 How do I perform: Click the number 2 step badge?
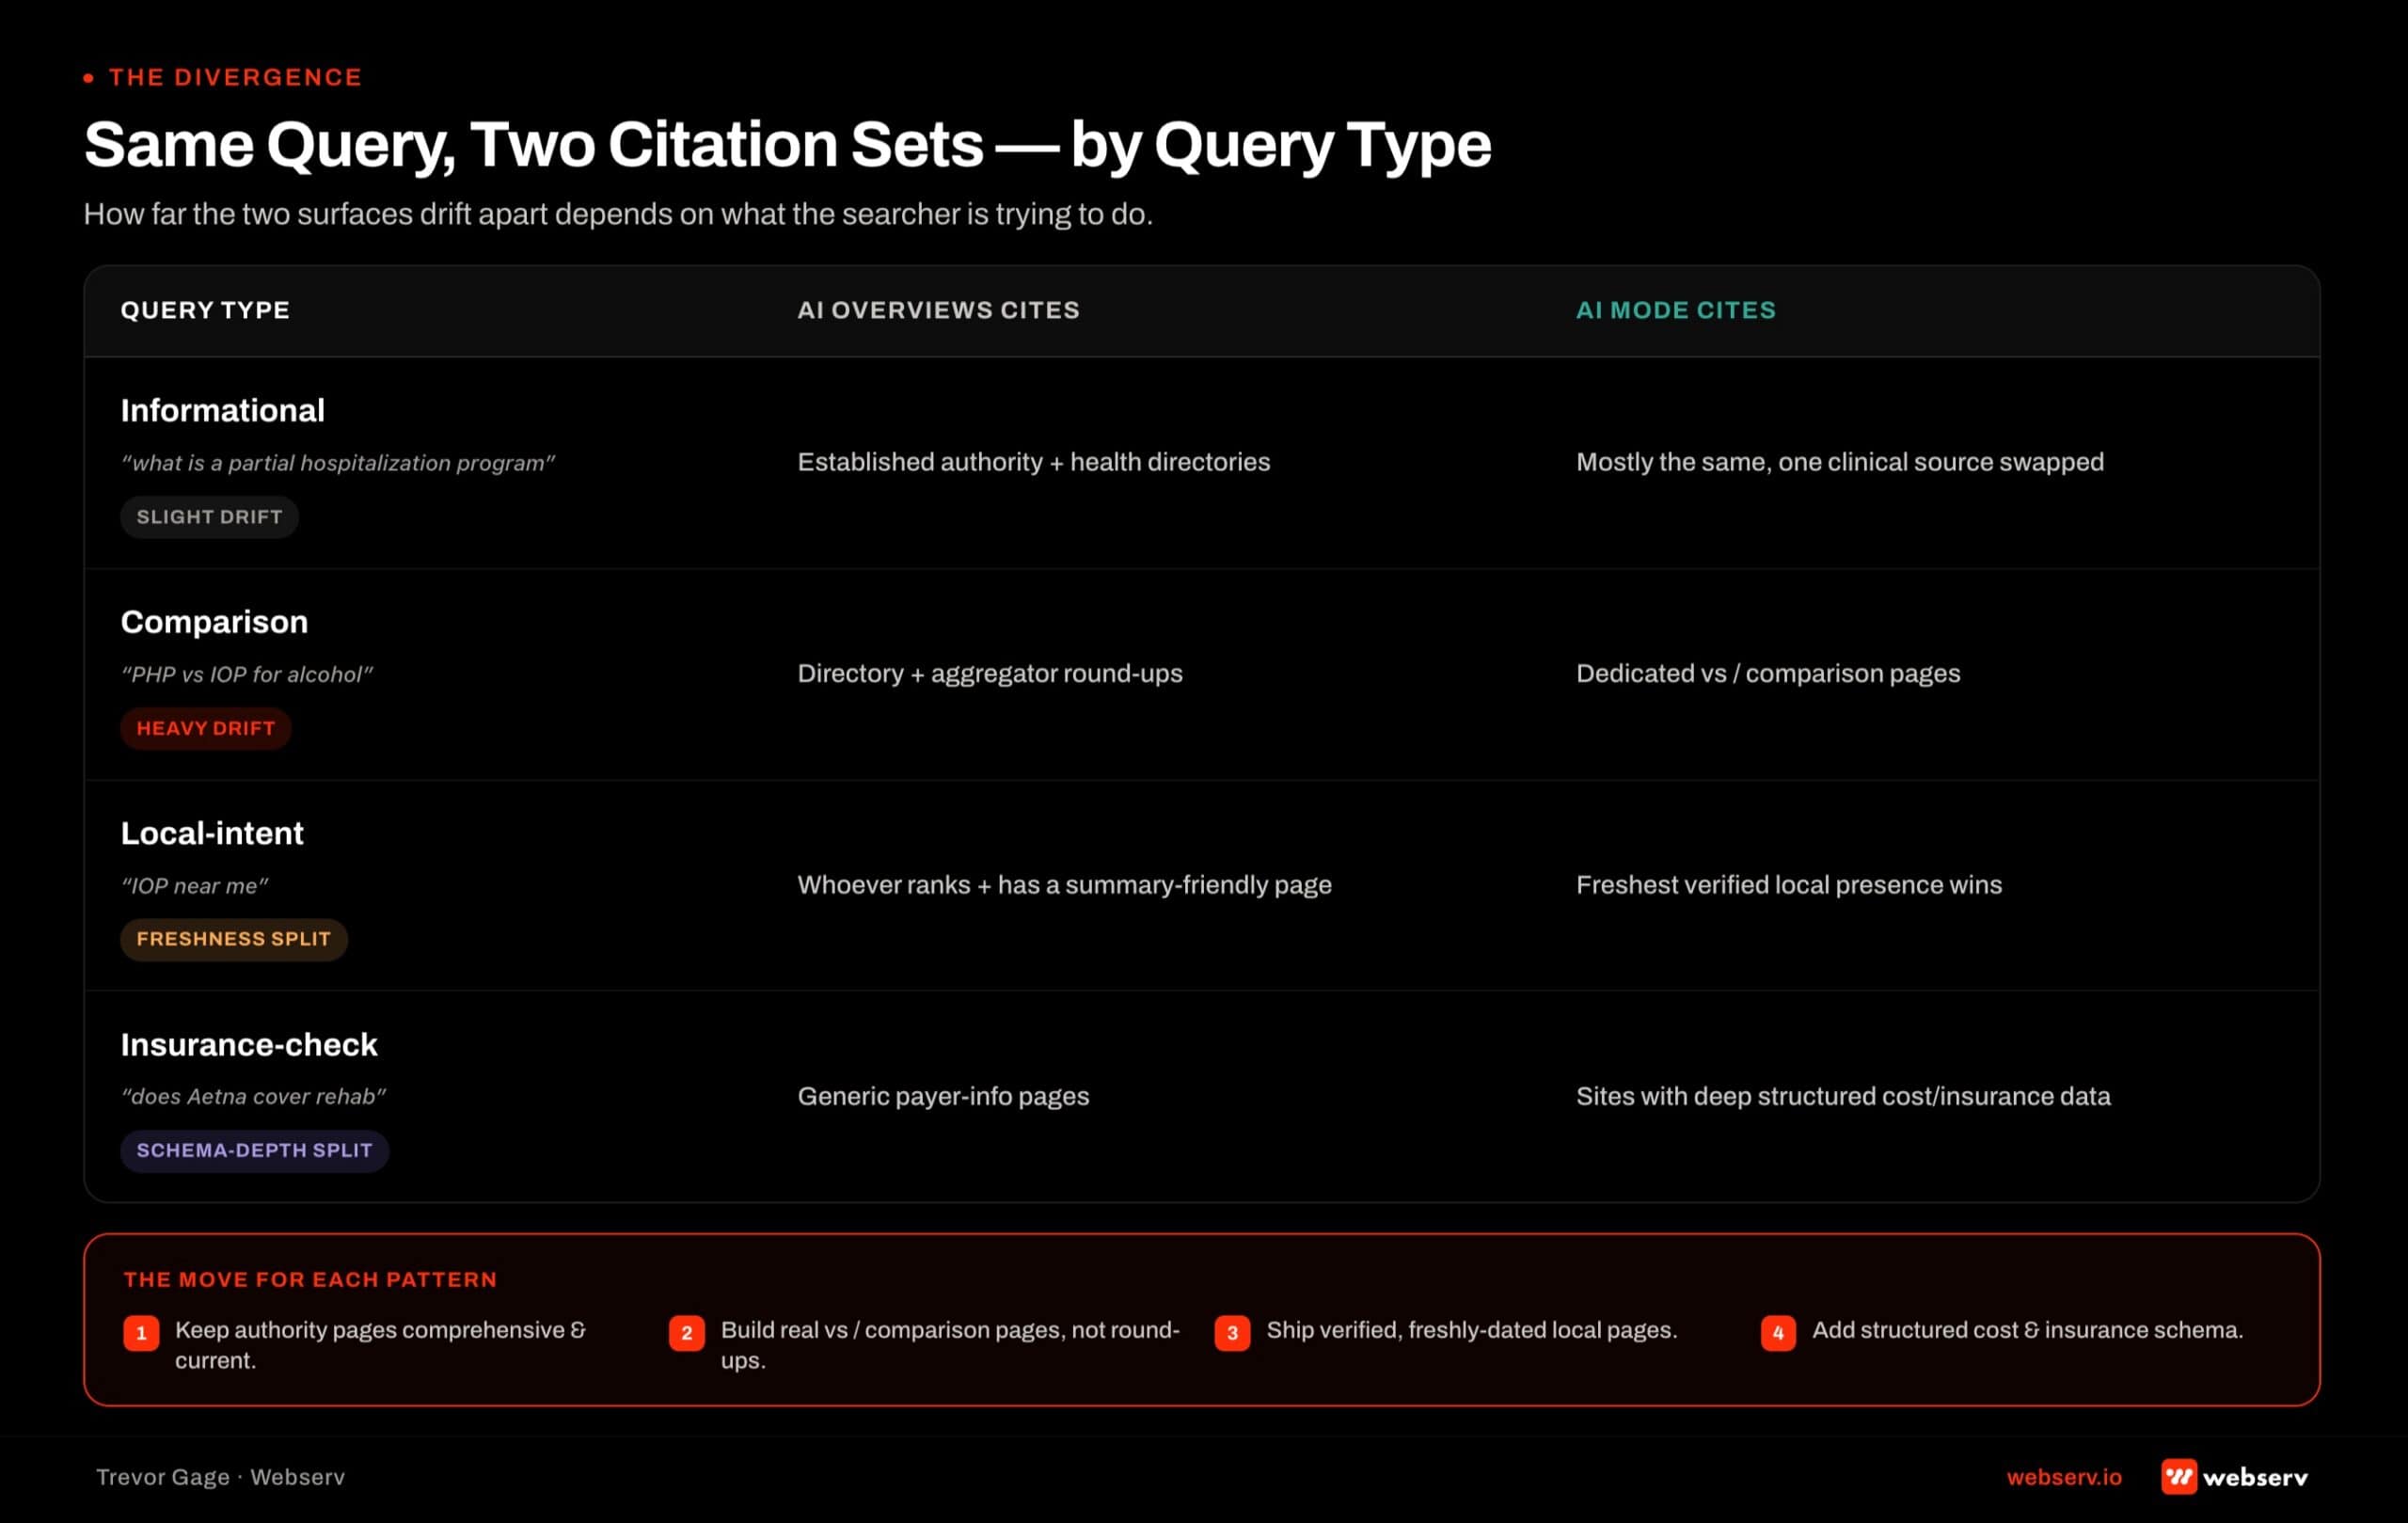[x=687, y=1333]
